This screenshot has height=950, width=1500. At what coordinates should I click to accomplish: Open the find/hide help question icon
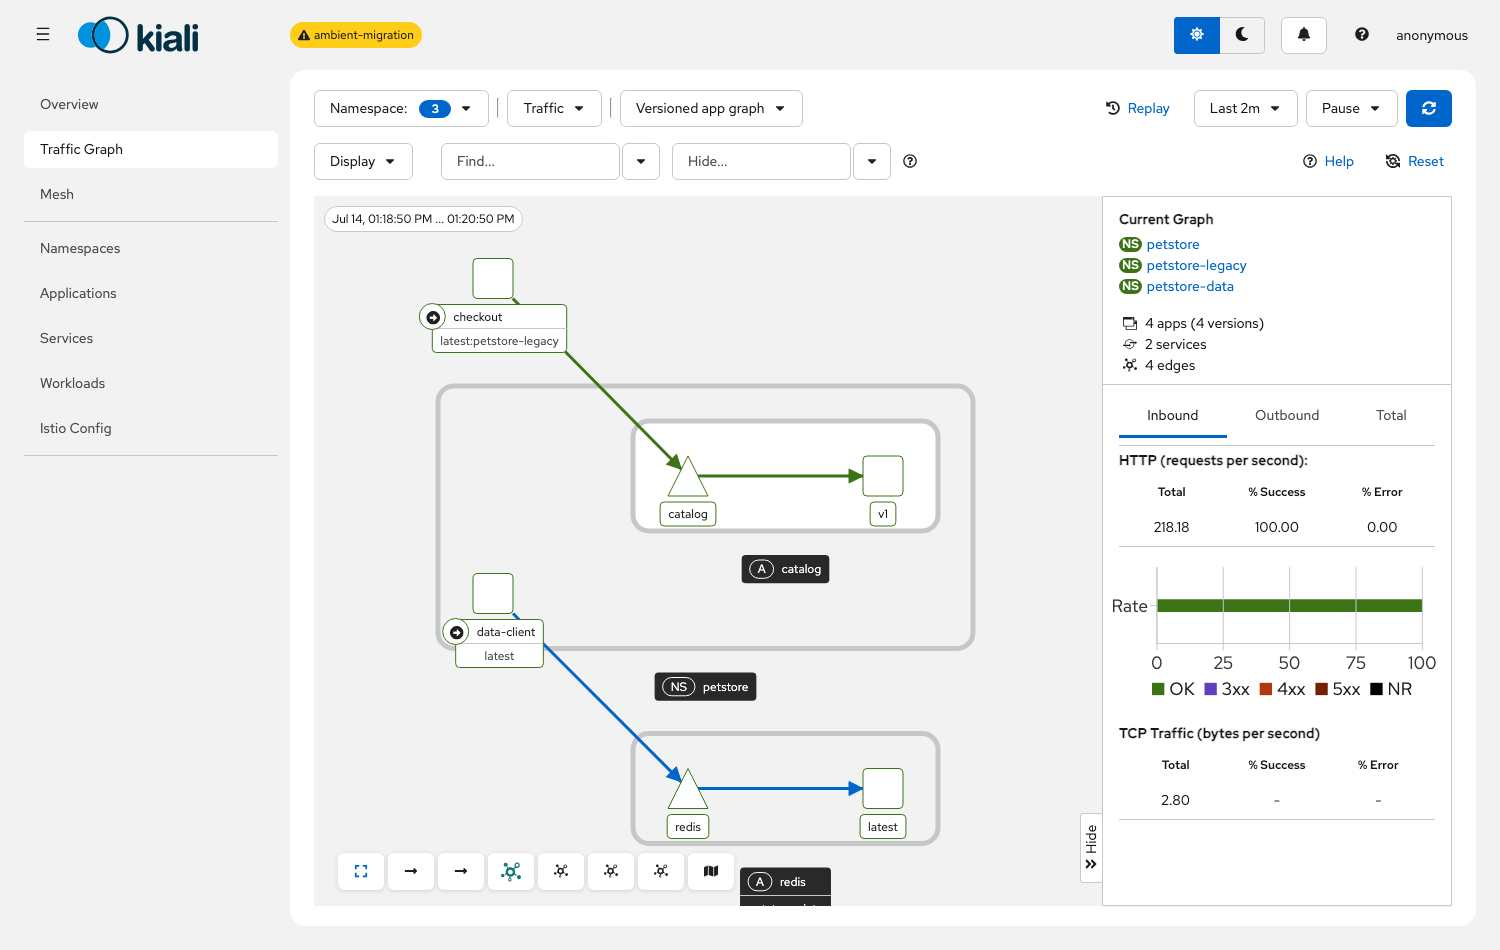[910, 161]
